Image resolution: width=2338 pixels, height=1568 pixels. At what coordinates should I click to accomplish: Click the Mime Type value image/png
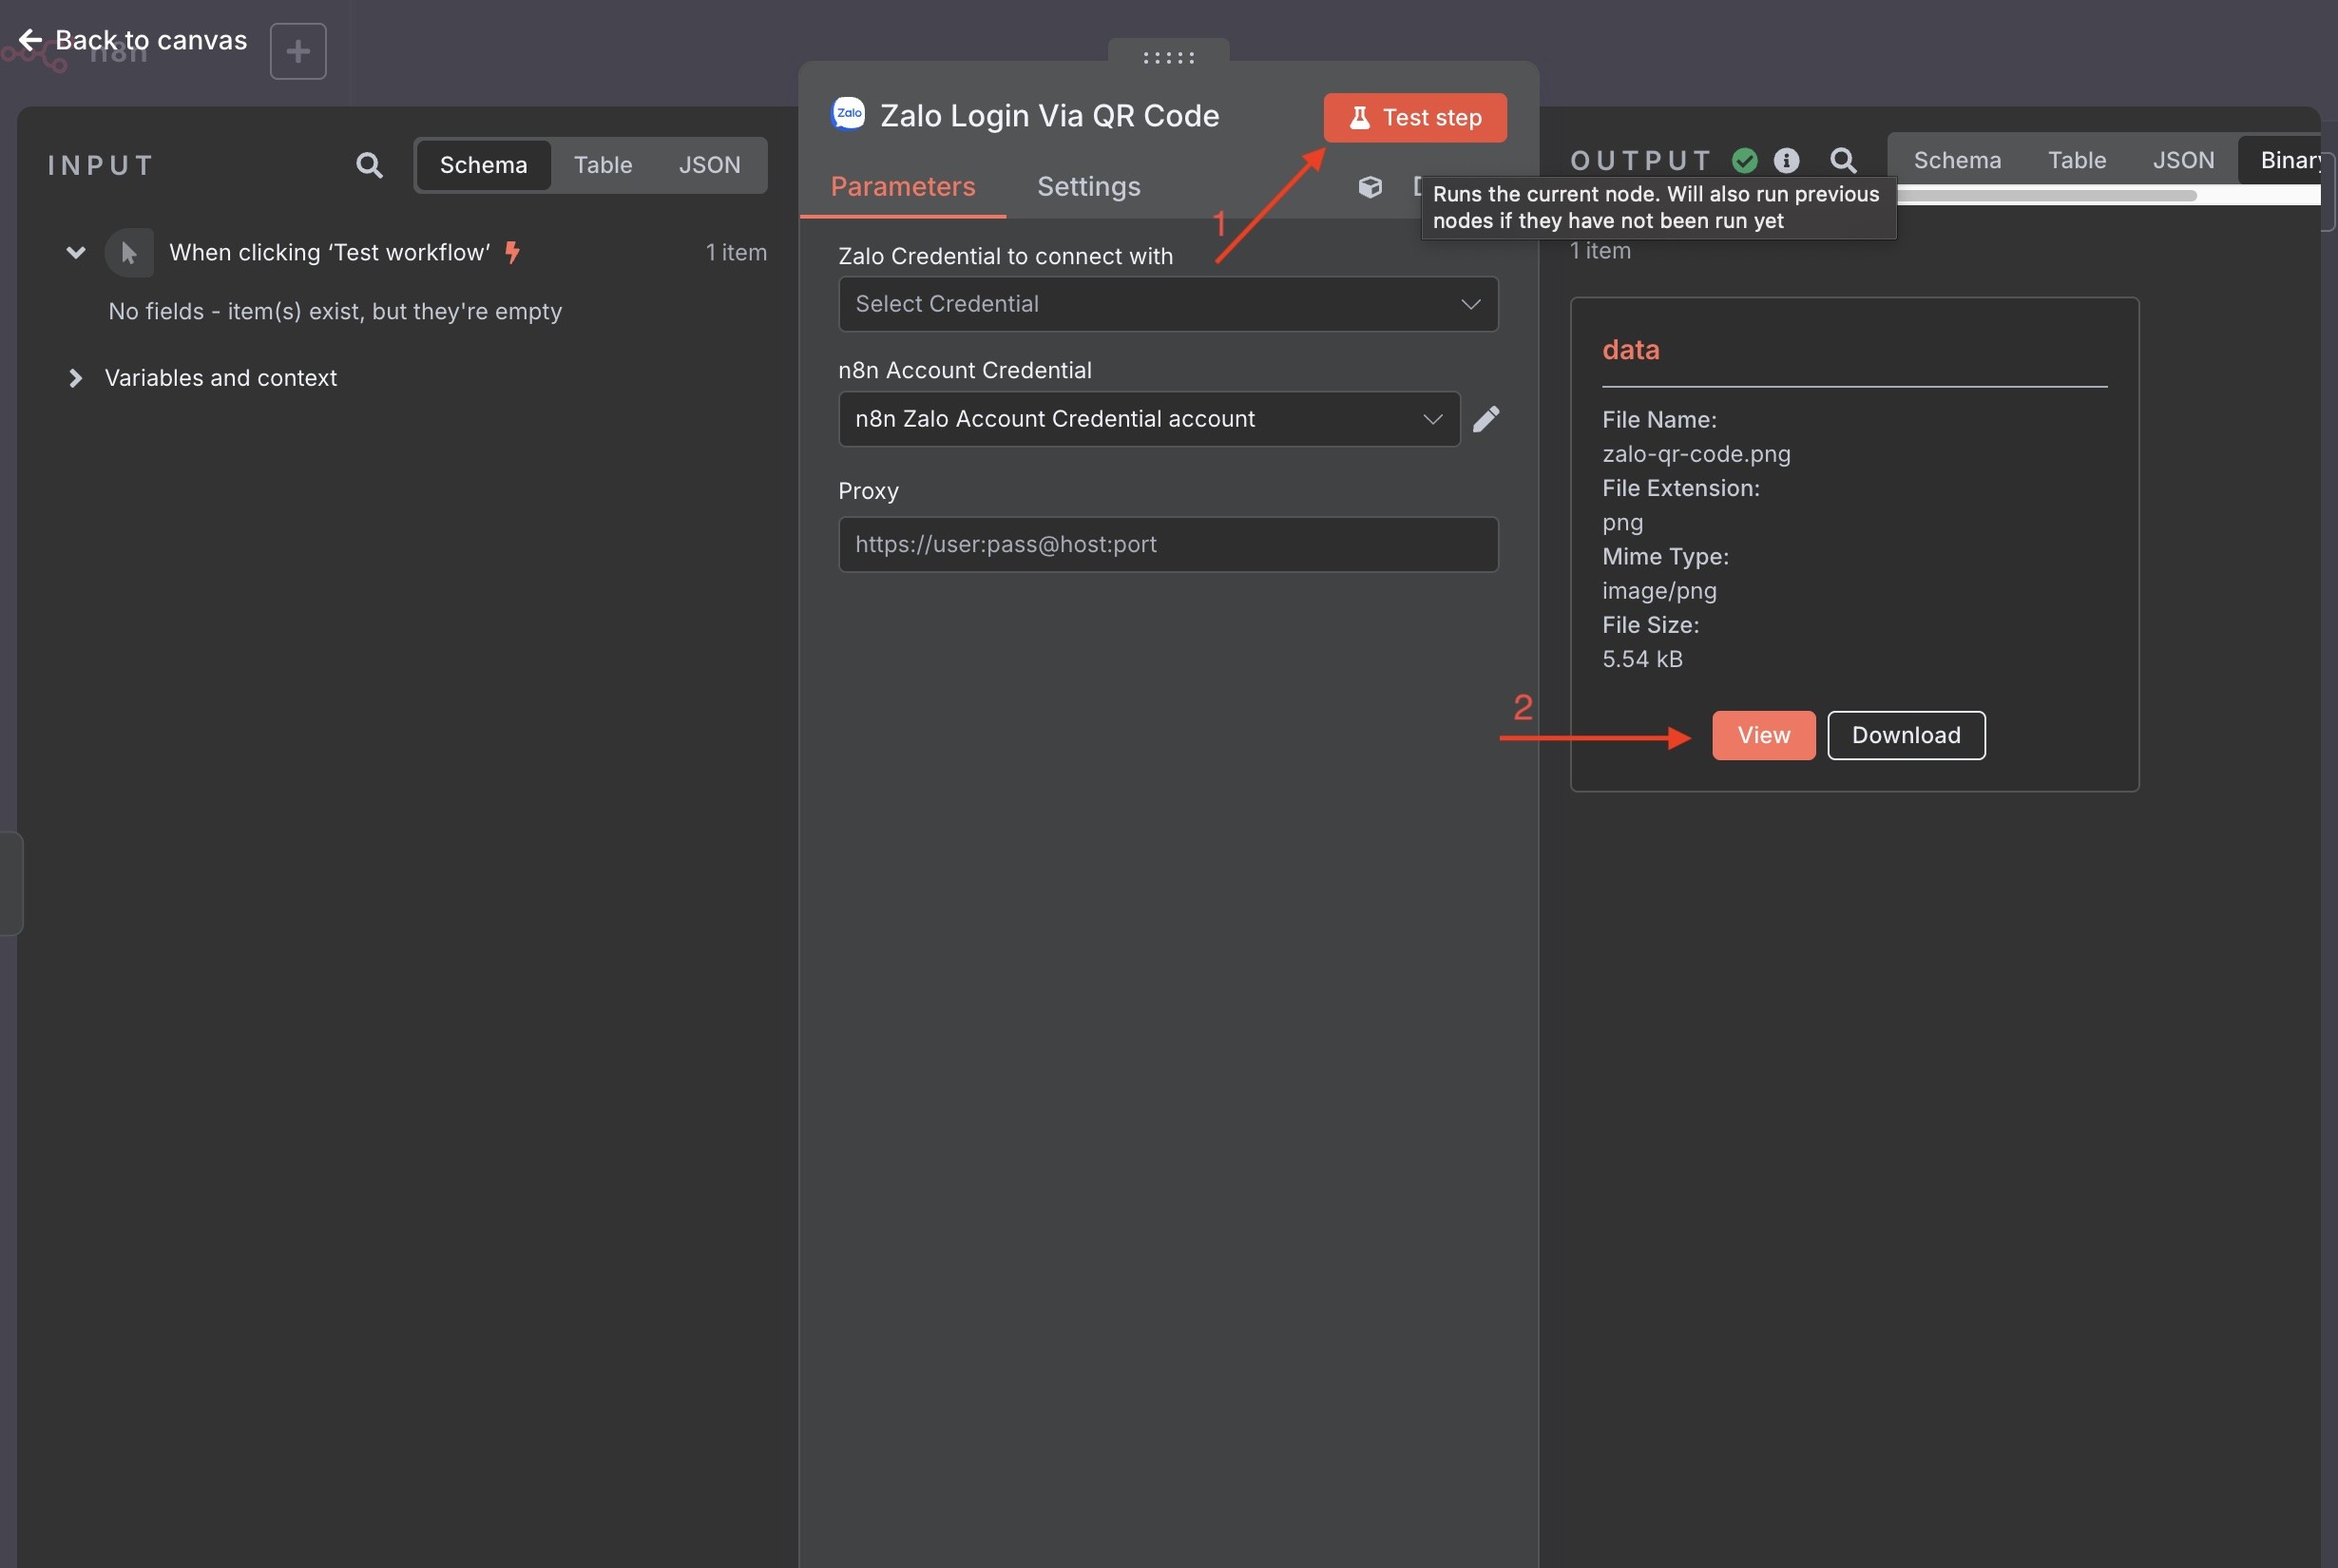coord(1659,591)
